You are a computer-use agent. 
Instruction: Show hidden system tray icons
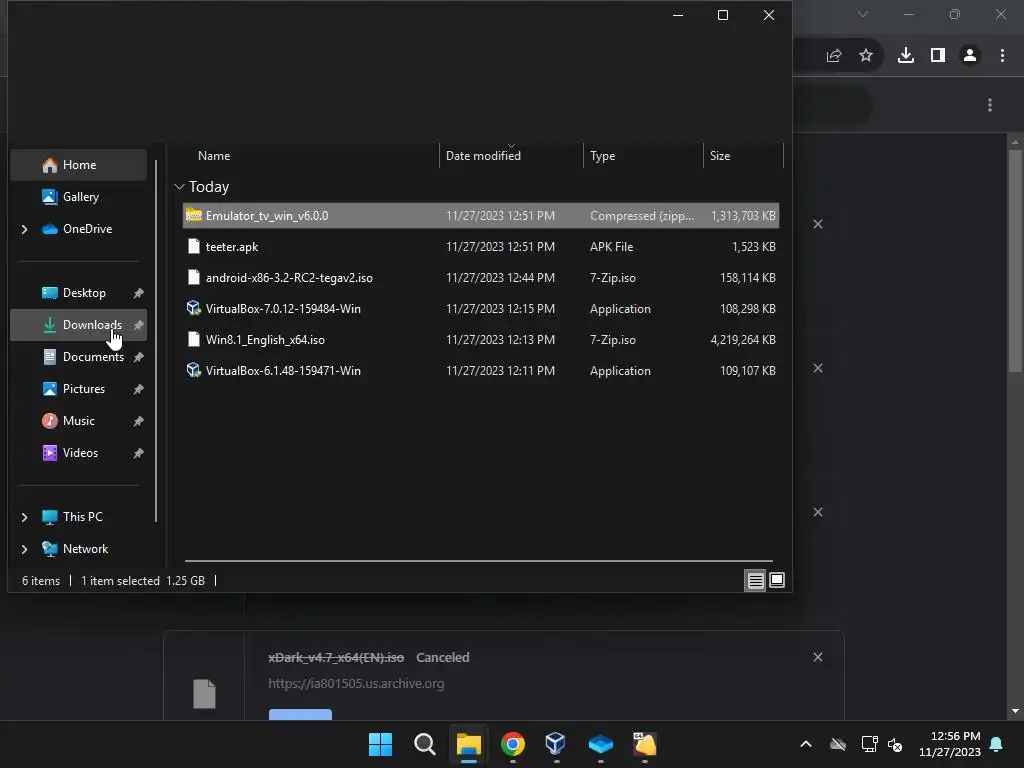(806, 744)
